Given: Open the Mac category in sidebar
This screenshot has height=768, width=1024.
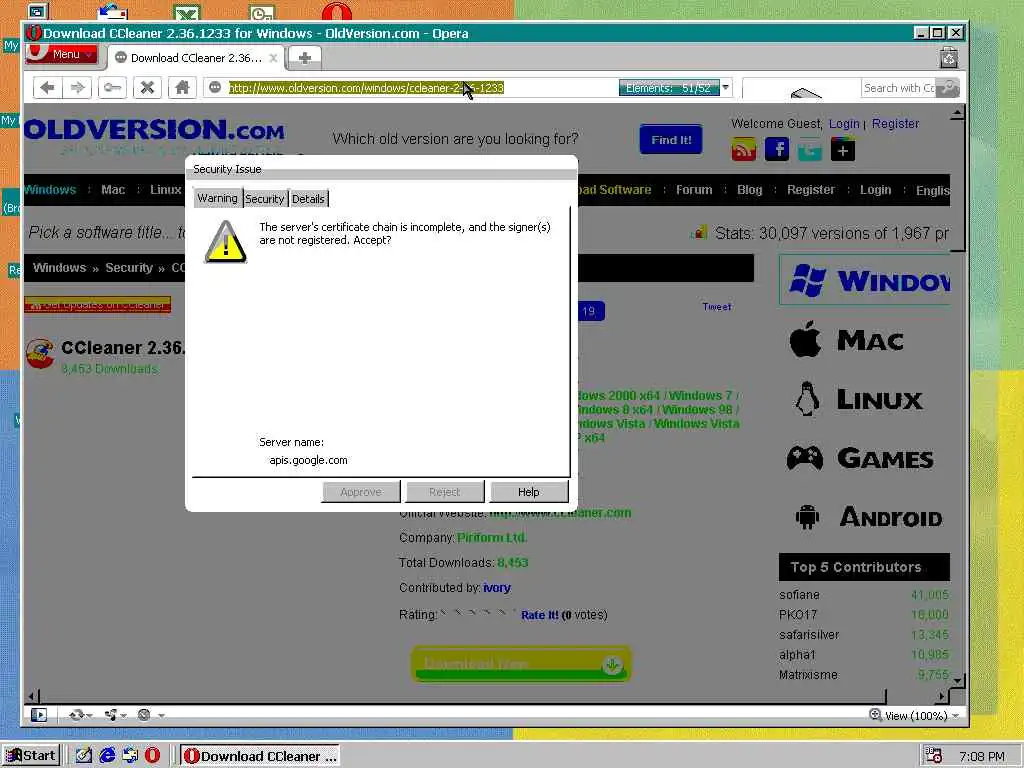Looking at the screenshot, I should [846, 340].
